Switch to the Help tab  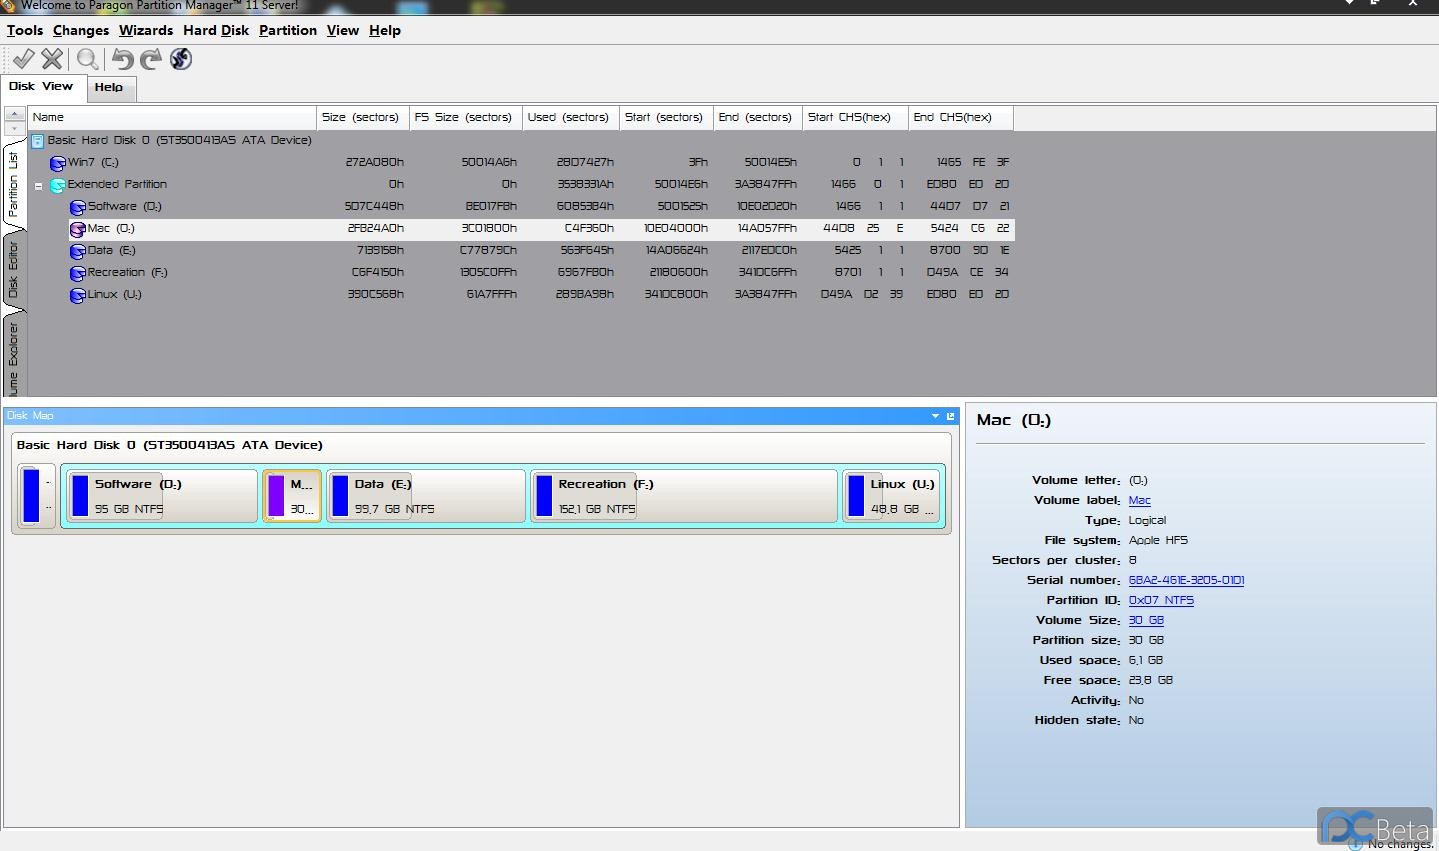pyautogui.click(x=109, y=88)
